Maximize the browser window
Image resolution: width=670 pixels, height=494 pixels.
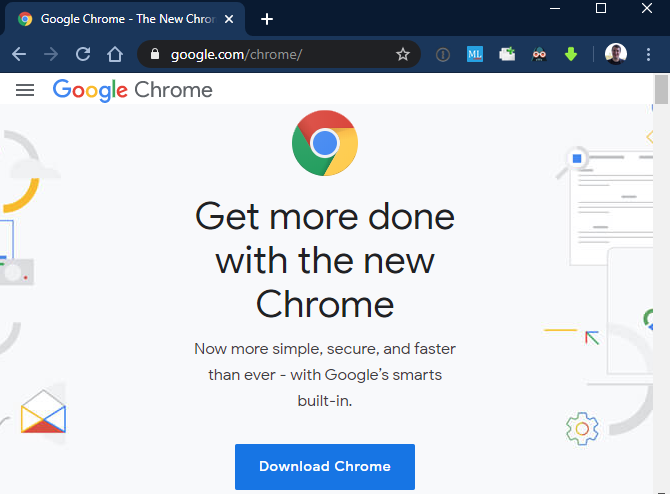click(601, 8)
